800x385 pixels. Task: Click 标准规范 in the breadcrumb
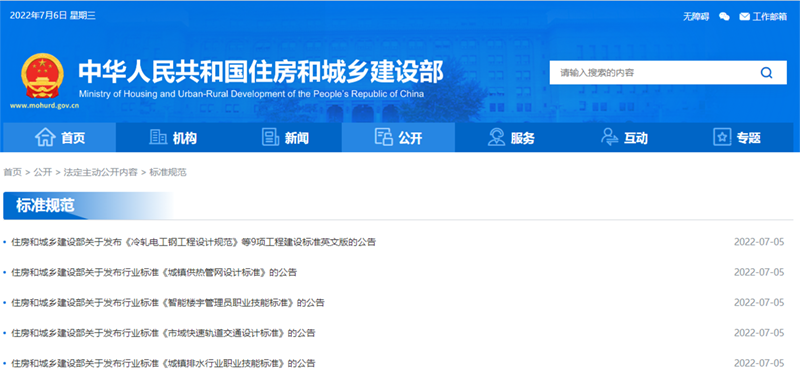[168, 172]
